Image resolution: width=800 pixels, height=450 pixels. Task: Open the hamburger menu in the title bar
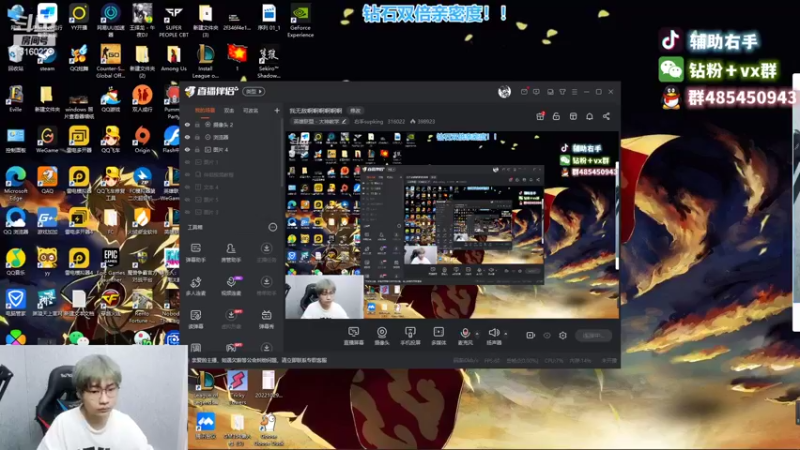click(574, 92)
